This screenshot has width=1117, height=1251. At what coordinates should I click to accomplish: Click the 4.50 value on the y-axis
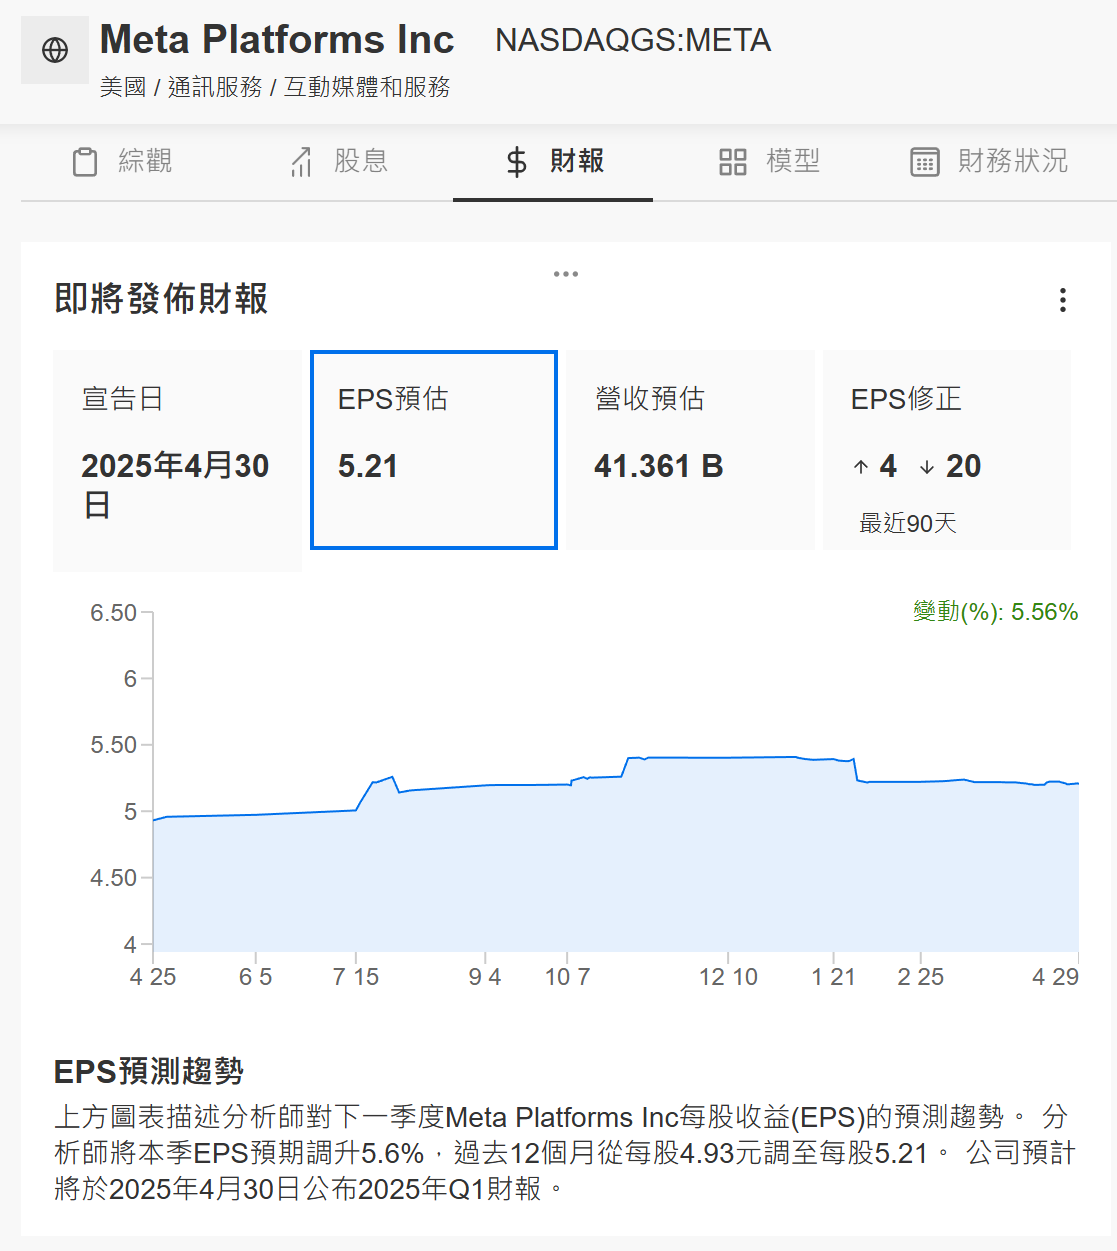point(113,878)
